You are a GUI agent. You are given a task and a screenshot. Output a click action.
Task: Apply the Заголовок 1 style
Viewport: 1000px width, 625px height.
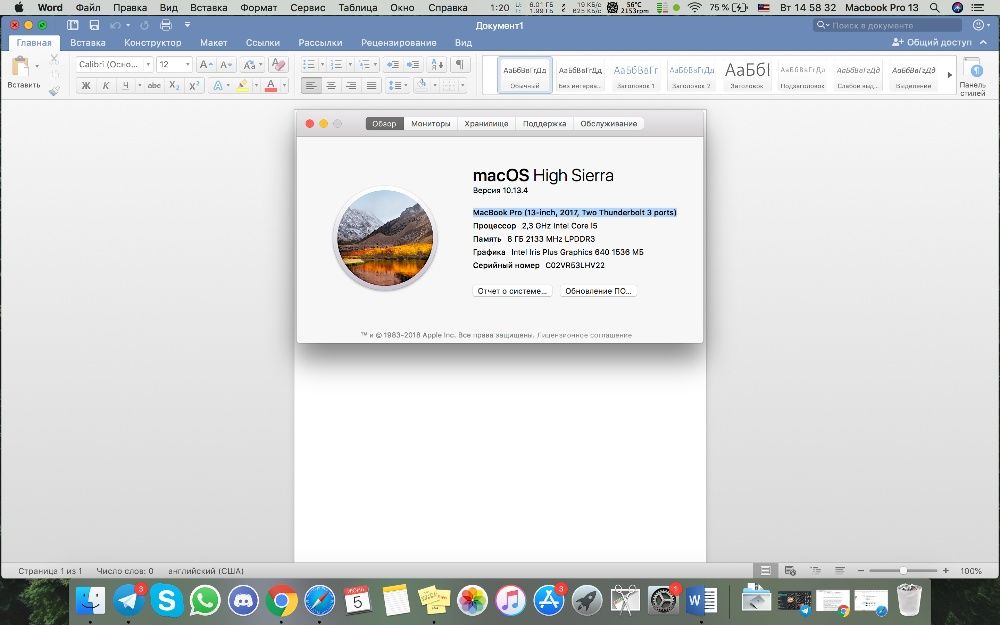pyautogui.click(x=635, y=75)
